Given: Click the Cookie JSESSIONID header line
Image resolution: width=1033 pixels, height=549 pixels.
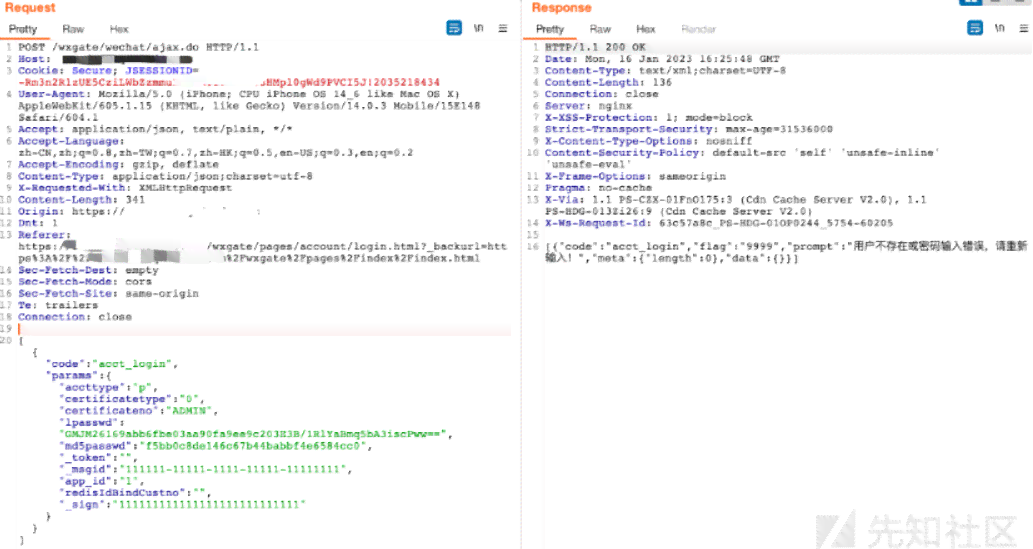Looking at the screenshot, I should pos(229,76).
